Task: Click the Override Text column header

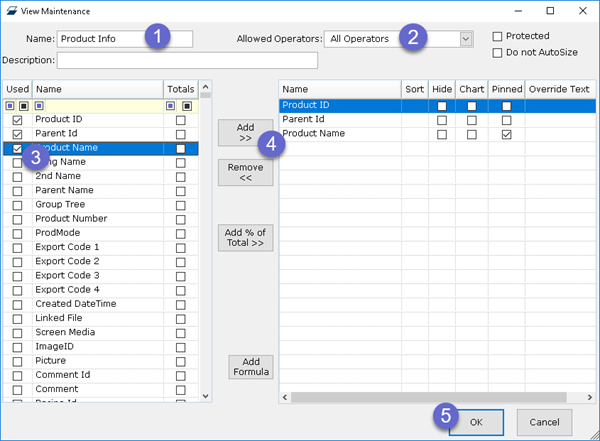Action: coord(560,89)
